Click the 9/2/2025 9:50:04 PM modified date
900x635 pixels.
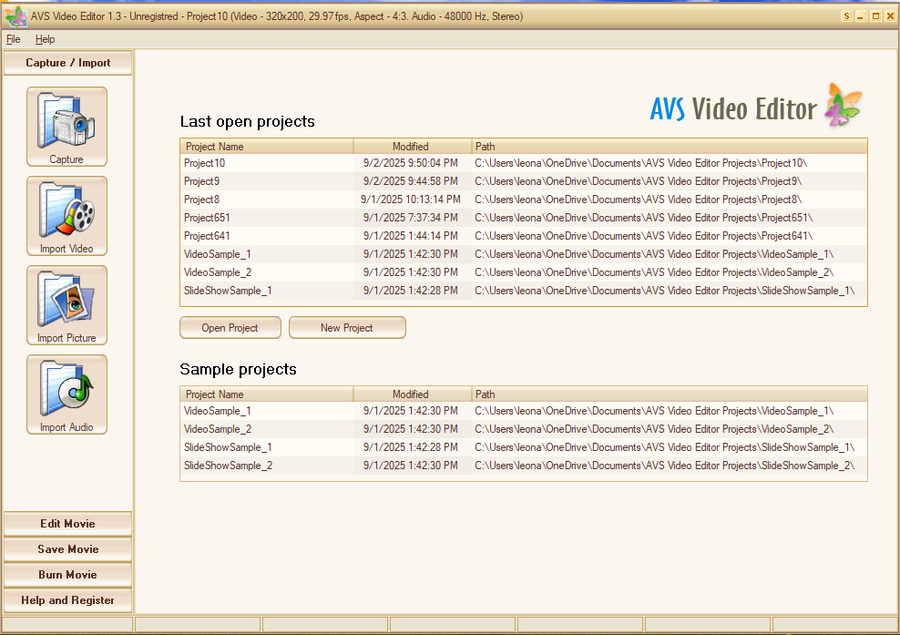coord(410,163)
